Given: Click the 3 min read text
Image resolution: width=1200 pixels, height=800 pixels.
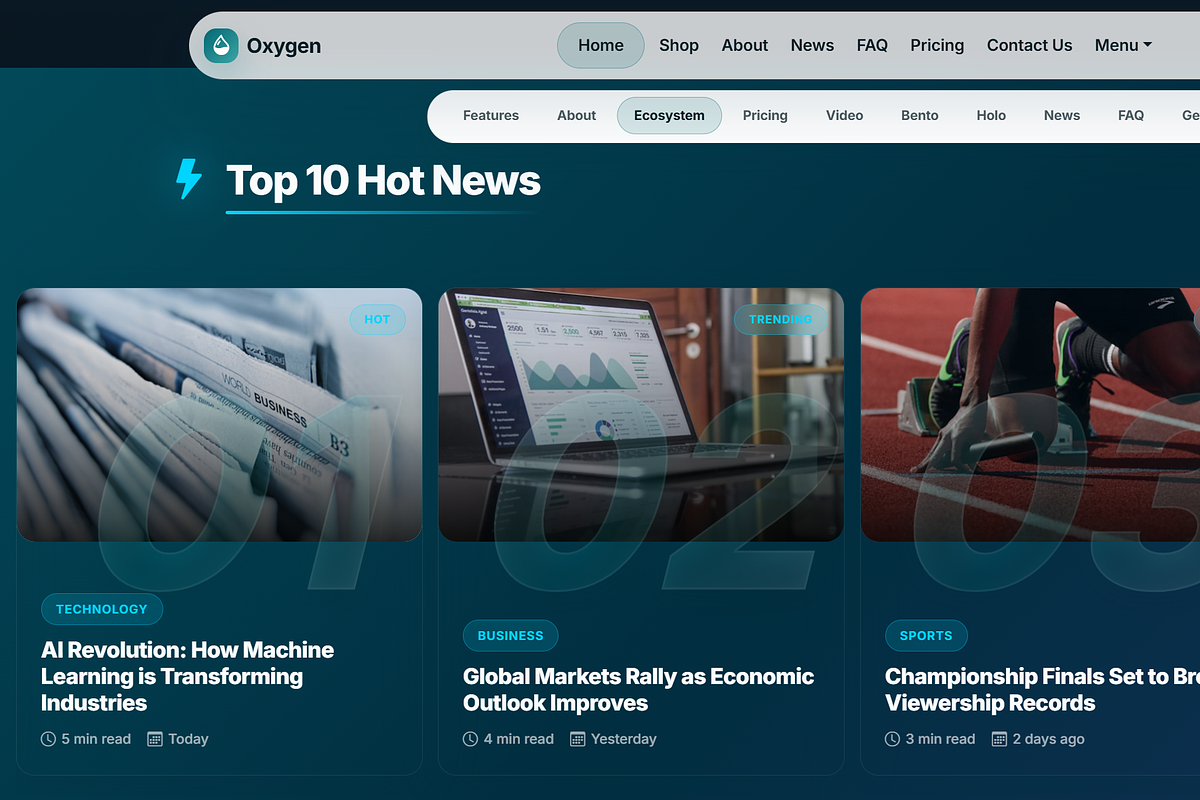Looking at the screenshot, I should tap(940, 739).
